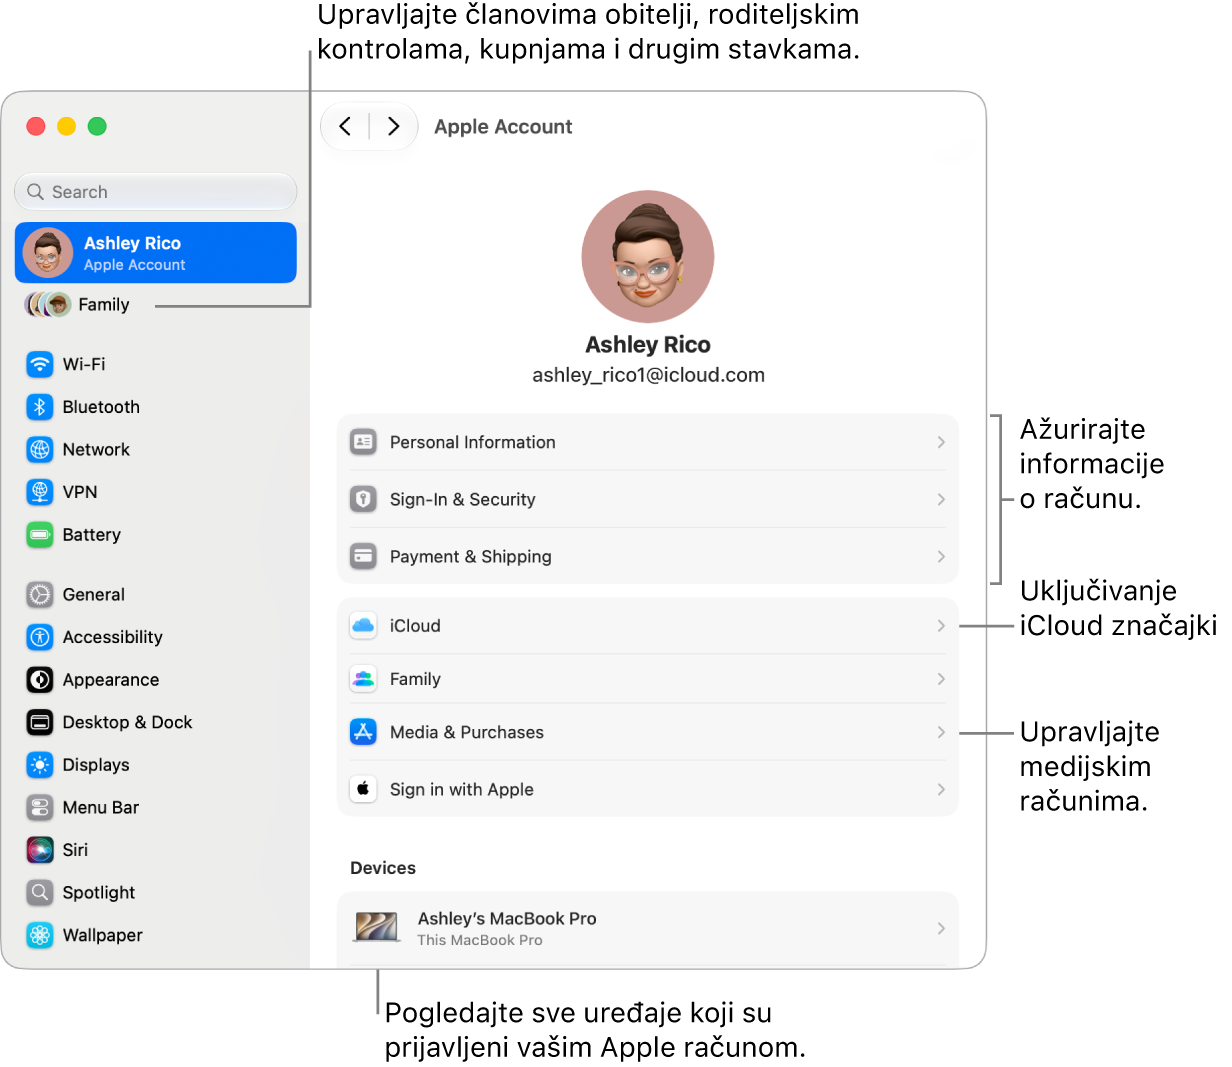The height and width of the screenshot is (1067, 1232).
Task: Select Bluetooth label in sidebar
Action: tap(101, 407)
